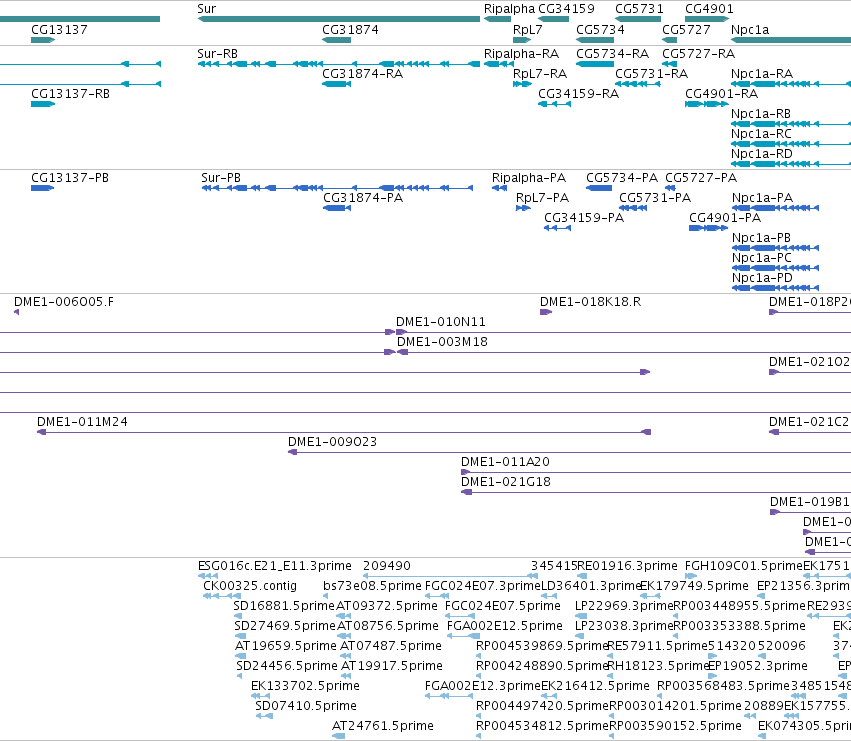Select the ESG016c.E21_E11.3prime EST
The width and height of the screenshot is (851, 741).
[x=208, y=576]
